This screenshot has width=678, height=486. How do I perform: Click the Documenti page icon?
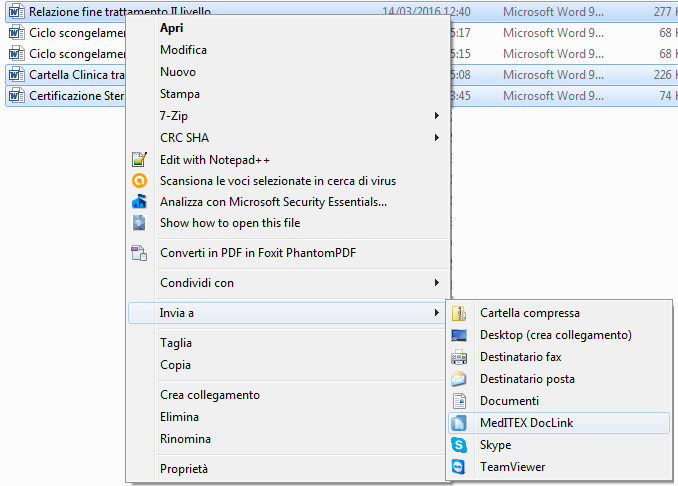coord(459,401)
